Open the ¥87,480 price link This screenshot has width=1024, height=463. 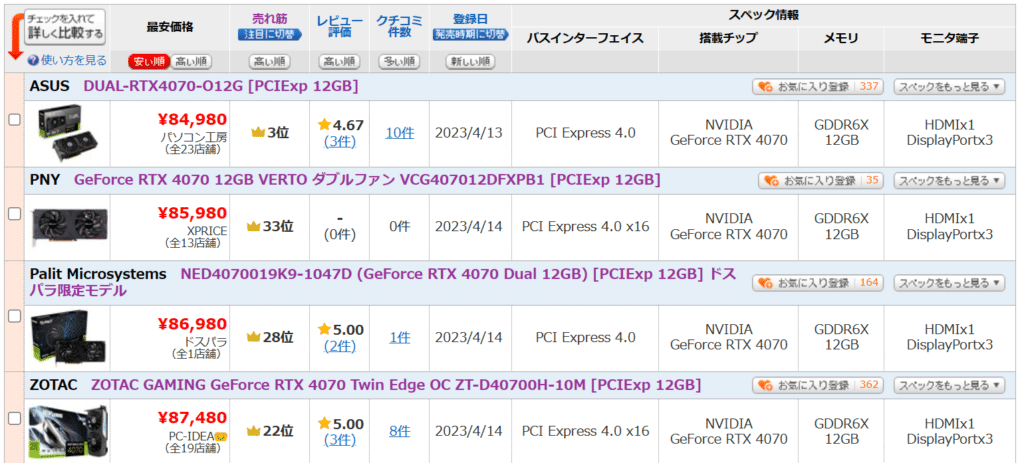coord(192,417)
